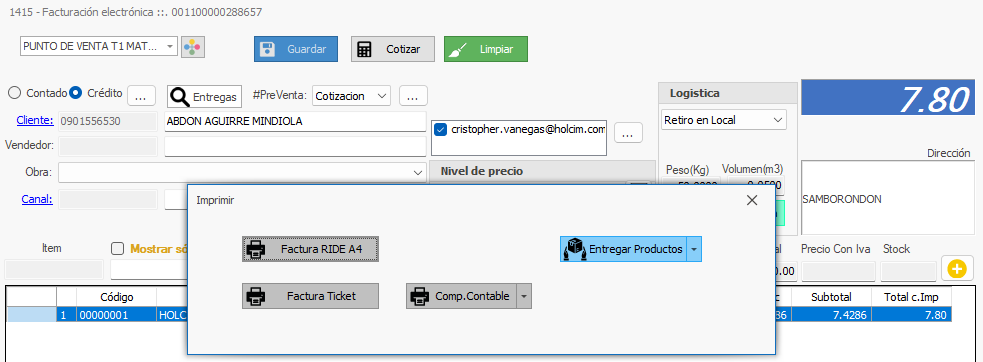Print Factura Ticket

310,295
